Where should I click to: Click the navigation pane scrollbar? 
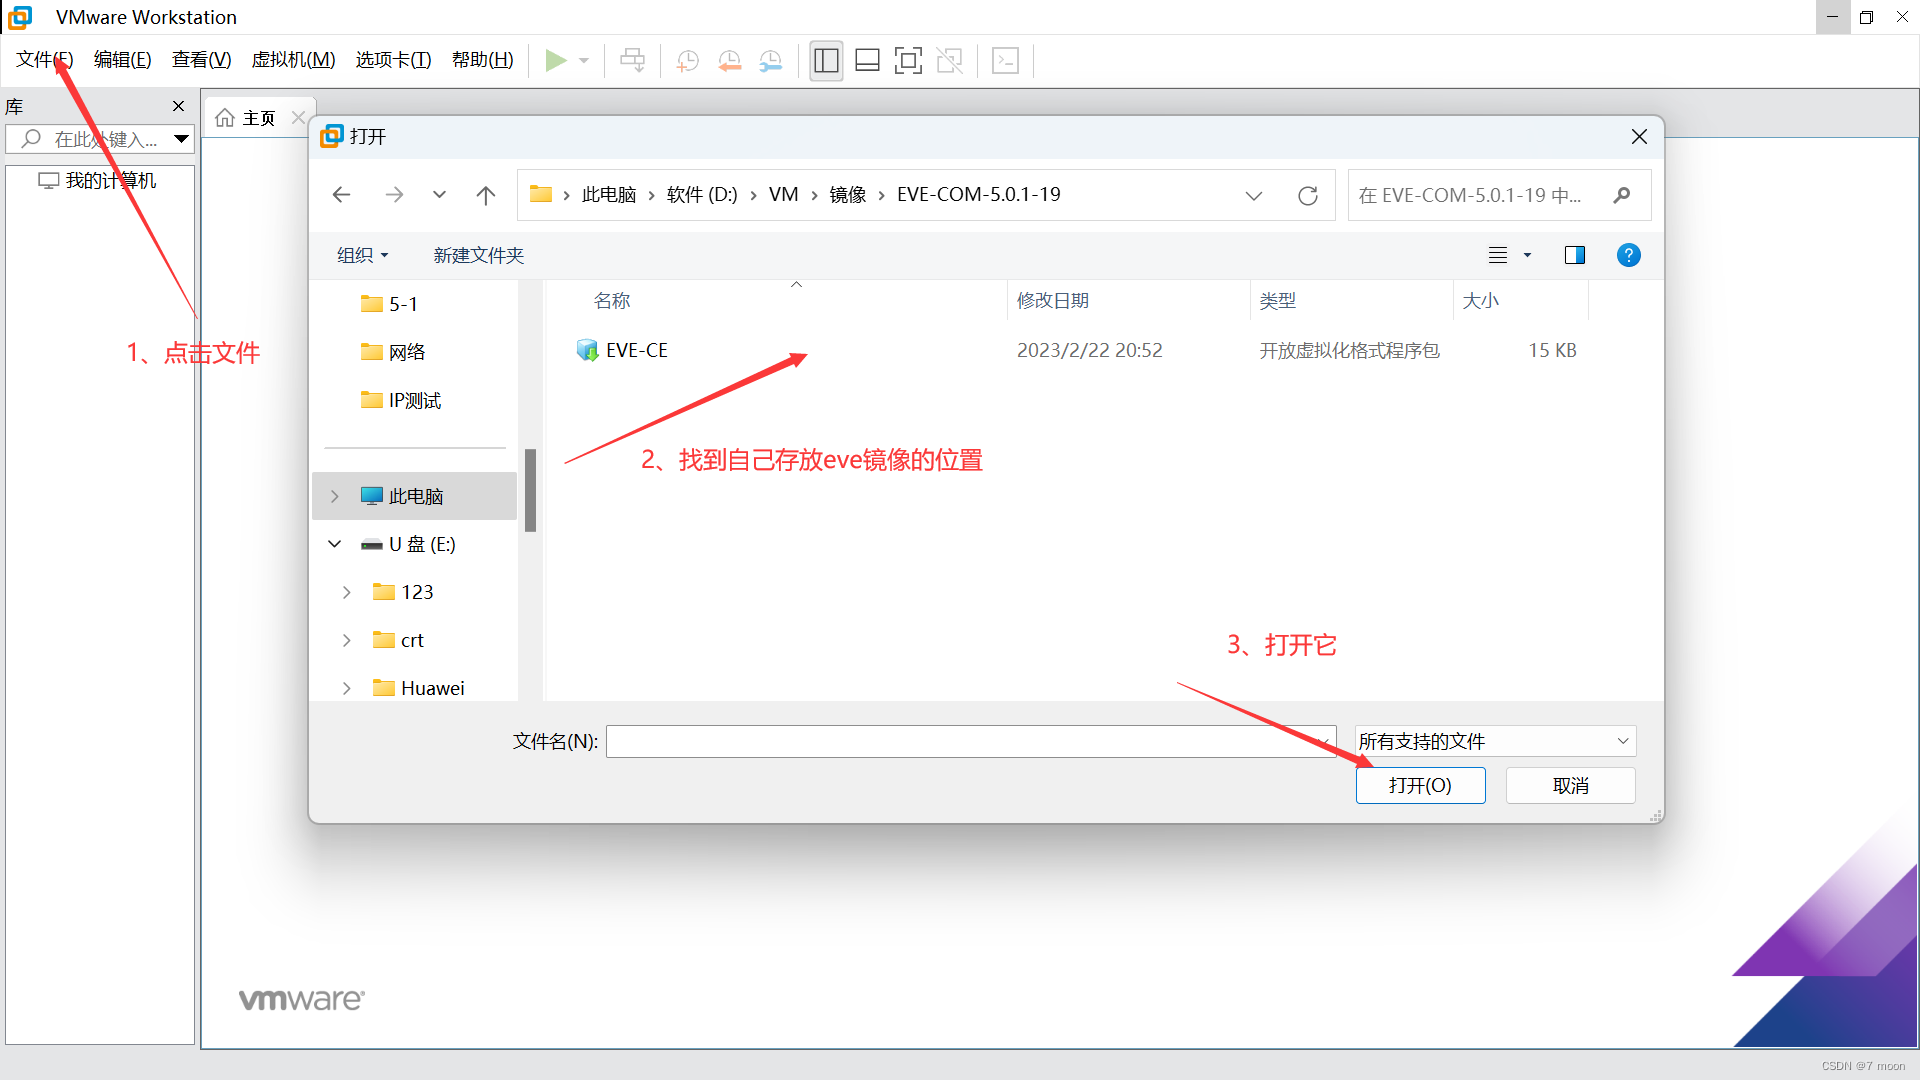point(530,490)
